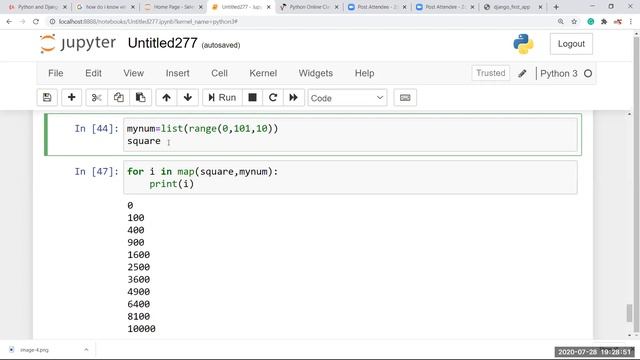Open the Cell menu
Image resolution: width=640 pixels, height=360 pixels.
[x=219, y=73]
